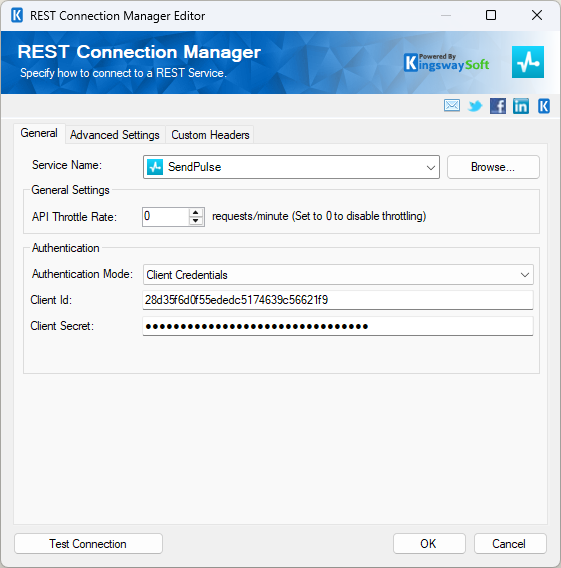Viewport: 561px width, 568px height.
Task: Click the email envelope icon
Action: [x=452, y=106]
